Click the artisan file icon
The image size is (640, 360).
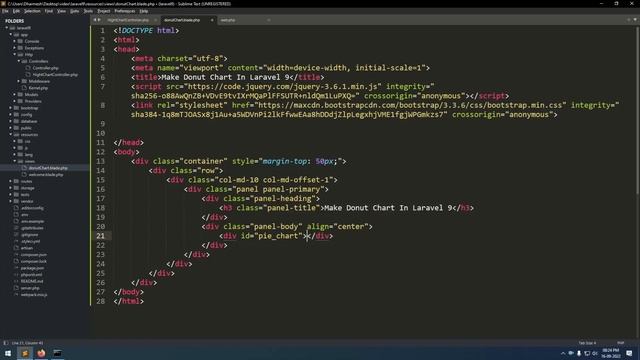16,248
